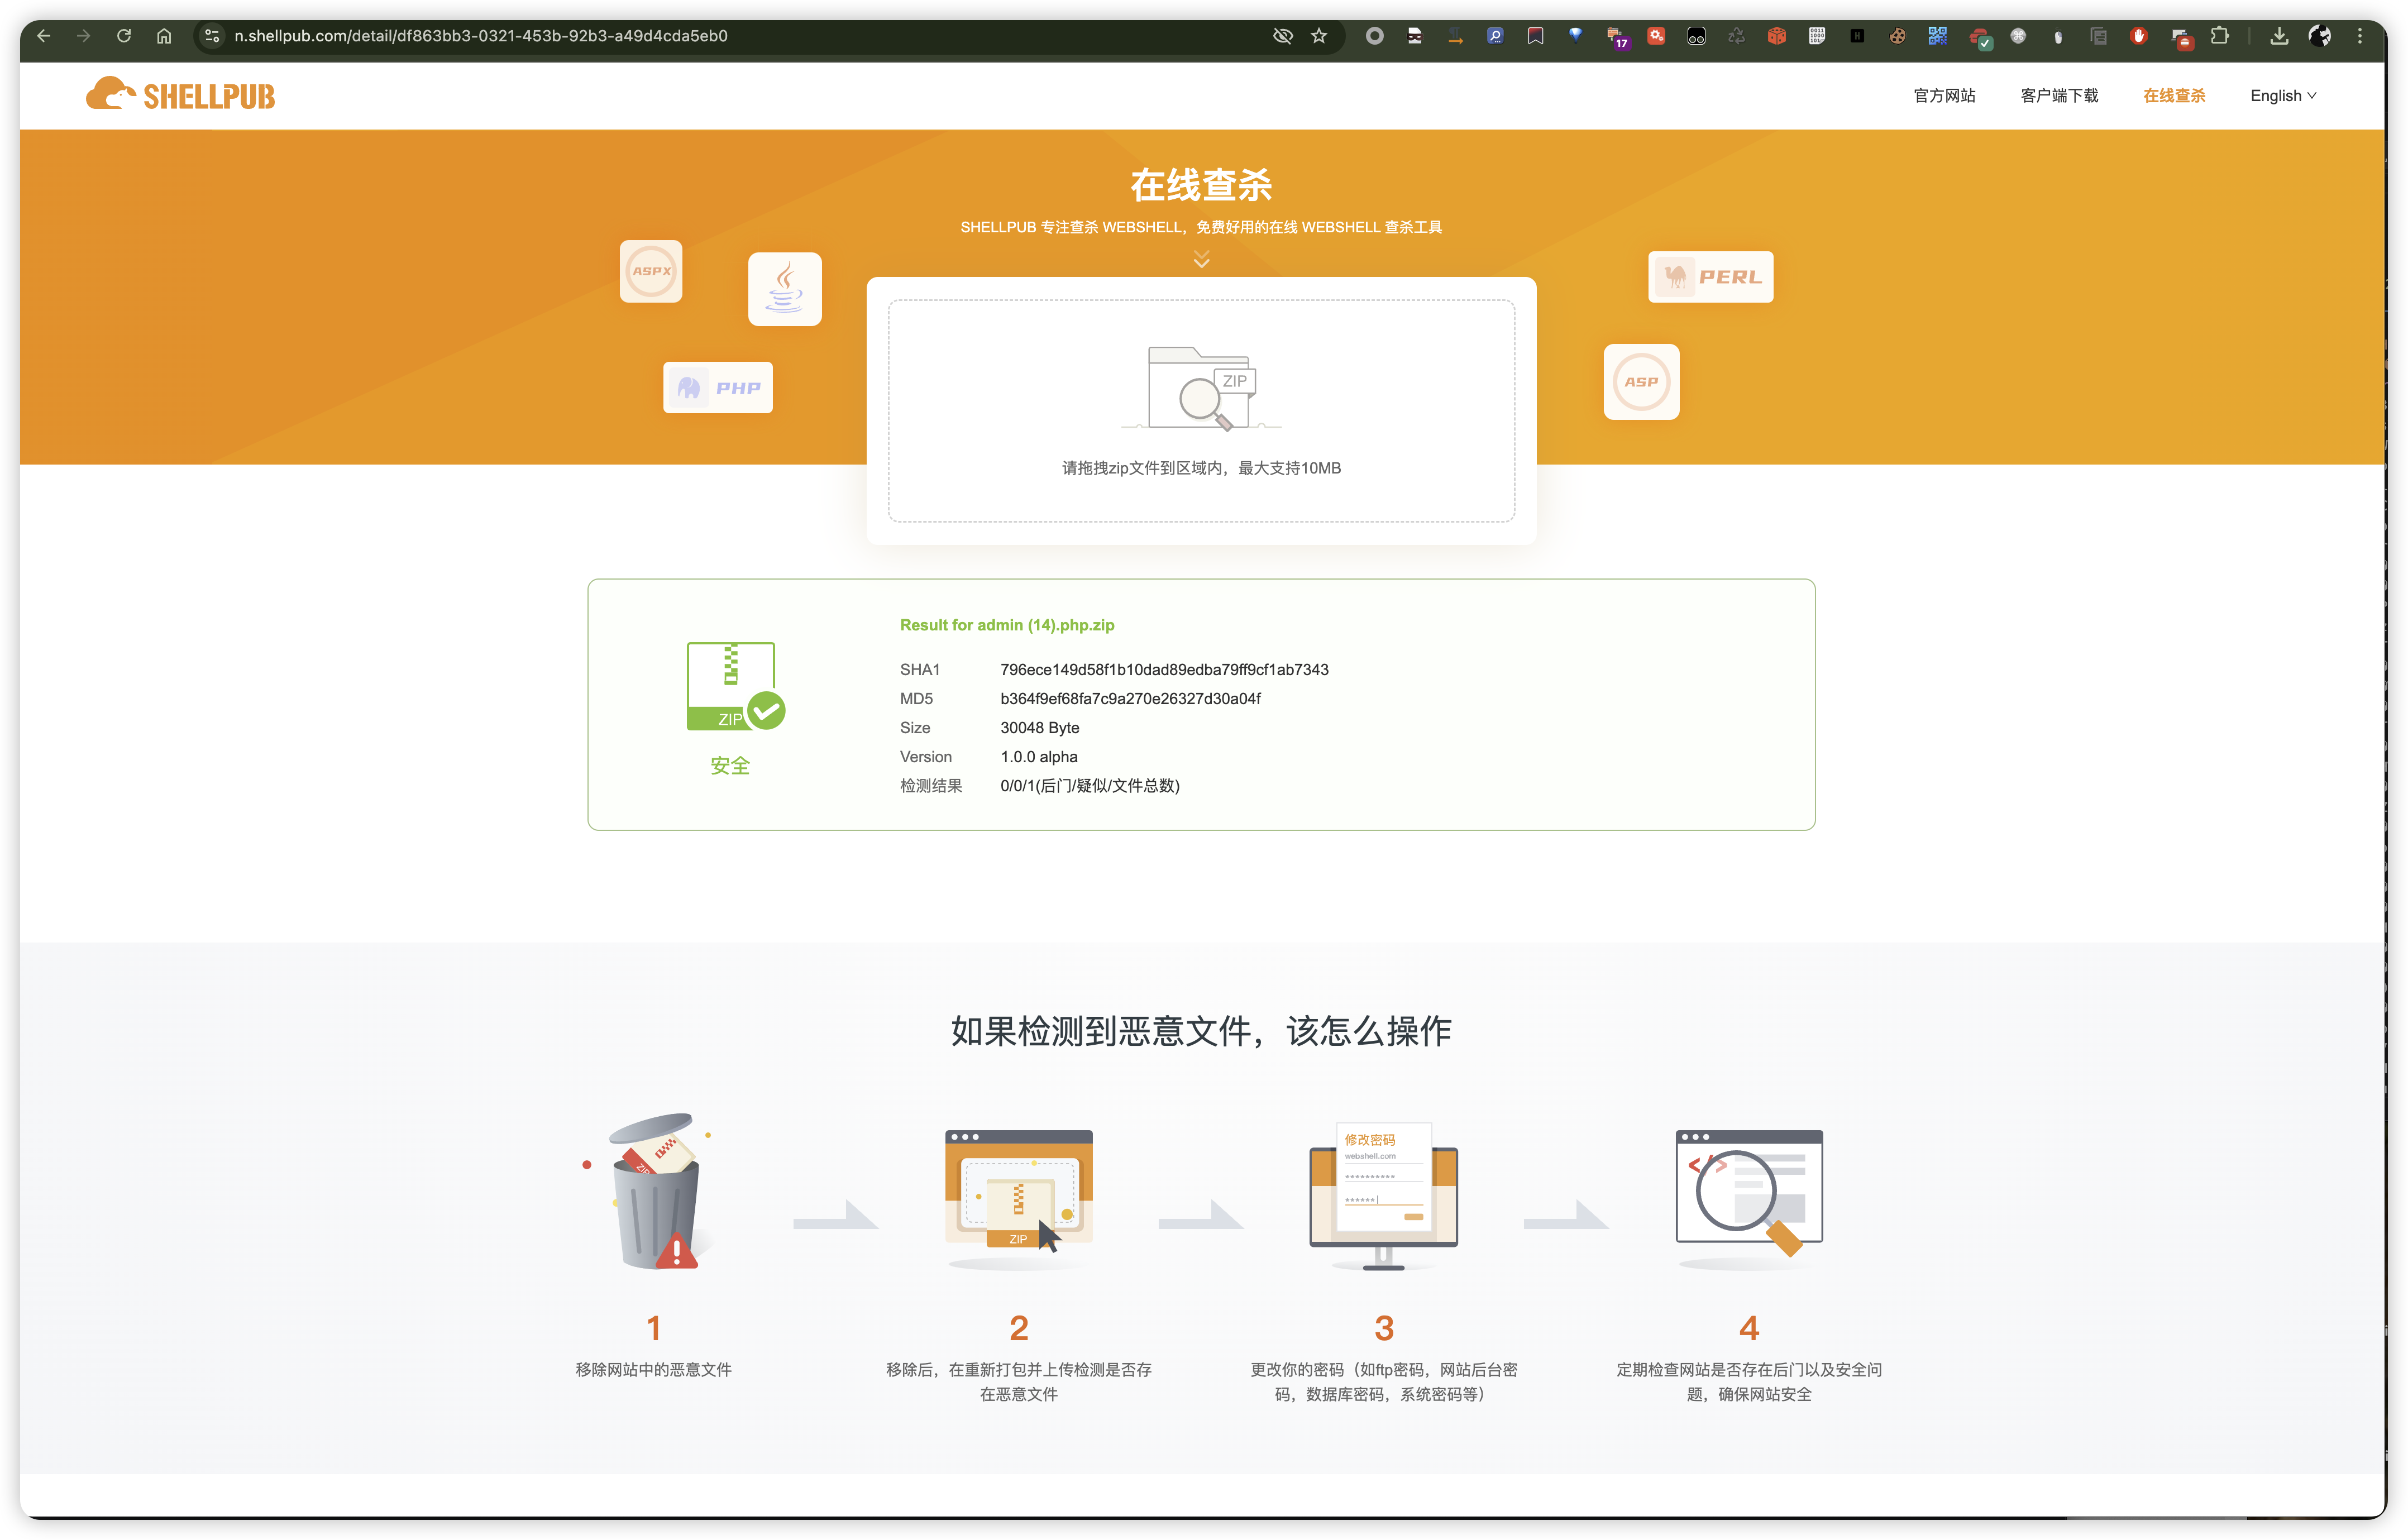The height and width of the screenshot is (1540, 2408).
Task: Open the cookie extension
Action: [1897, 36]
